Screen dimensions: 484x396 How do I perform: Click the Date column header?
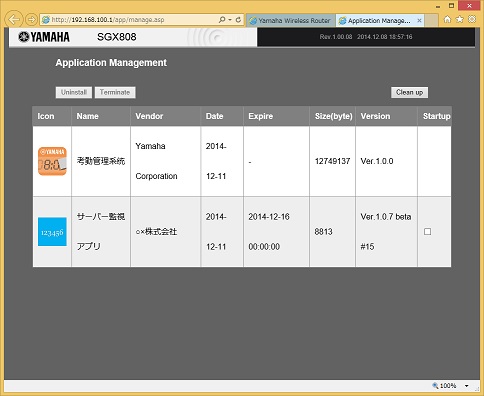point(222,116)
